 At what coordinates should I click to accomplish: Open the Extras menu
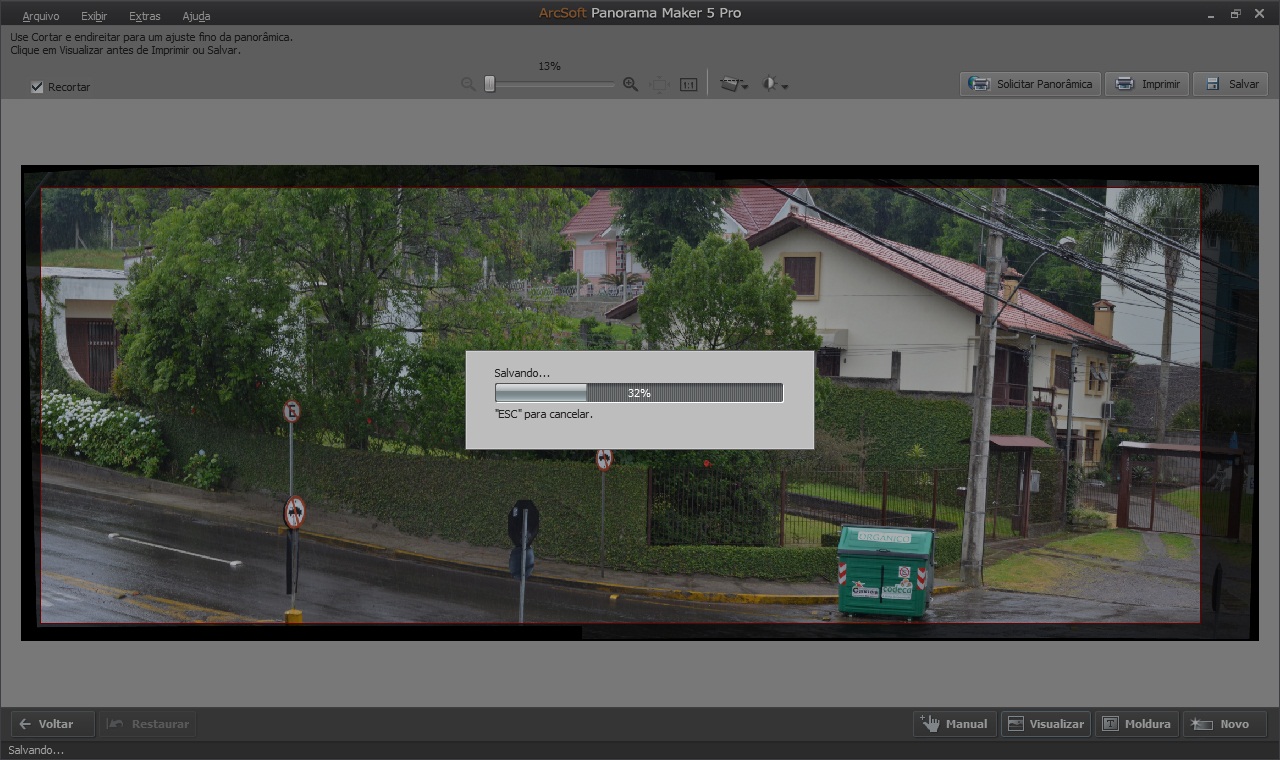click(x=145, y=16)
